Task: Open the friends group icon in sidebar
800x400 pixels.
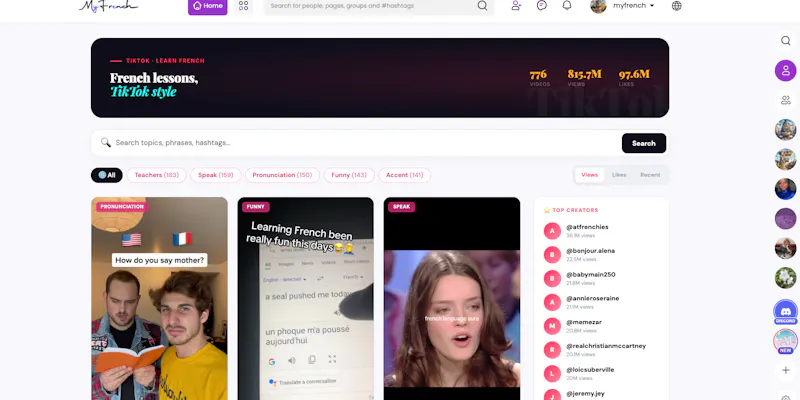Action: click(786, 100)
